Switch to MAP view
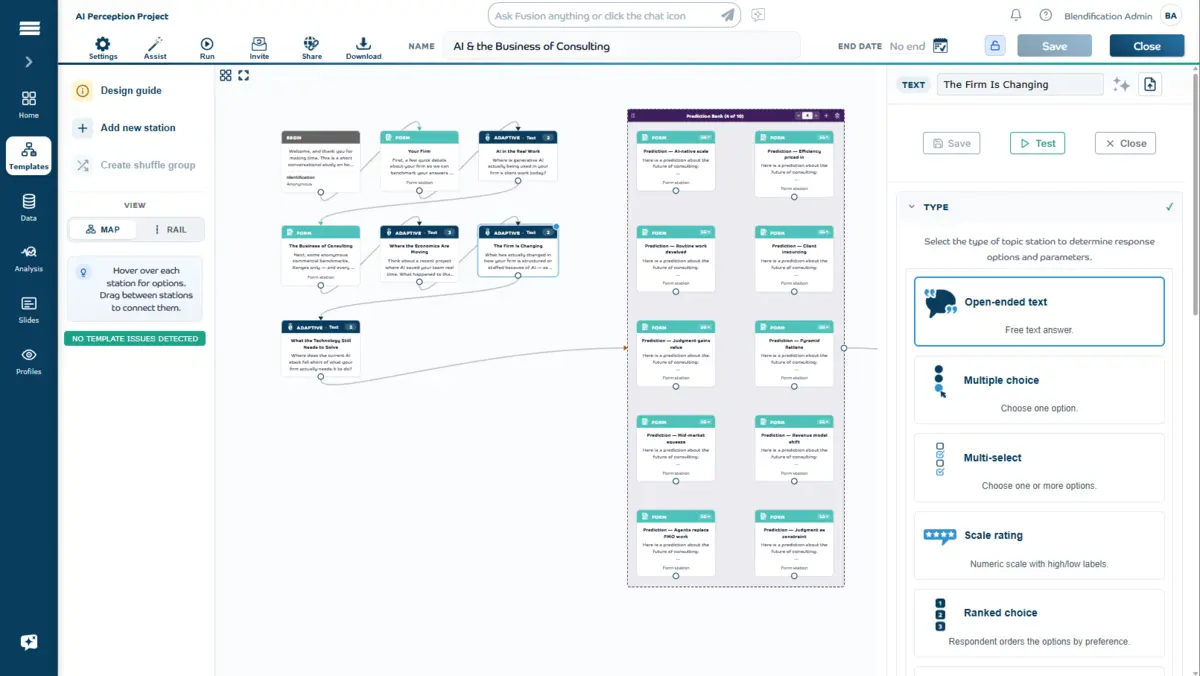 click(103, 229)
